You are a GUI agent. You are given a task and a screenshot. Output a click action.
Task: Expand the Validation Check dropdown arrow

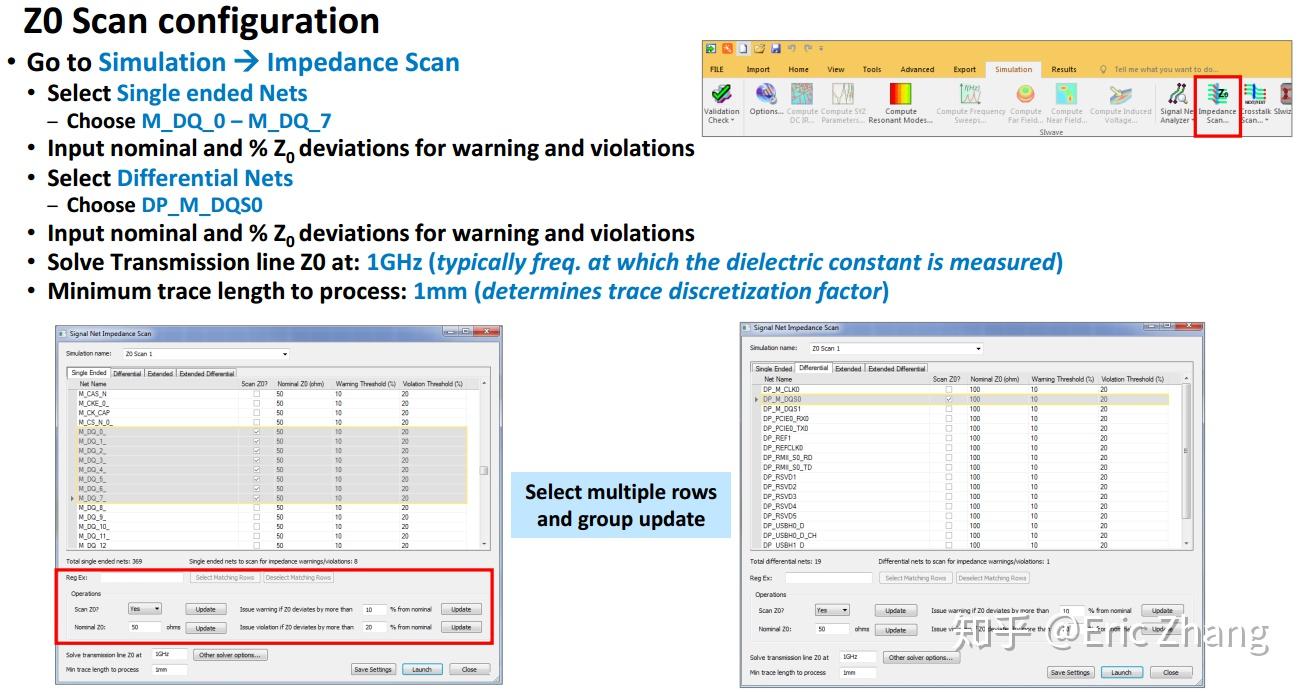tap(733, 121)
